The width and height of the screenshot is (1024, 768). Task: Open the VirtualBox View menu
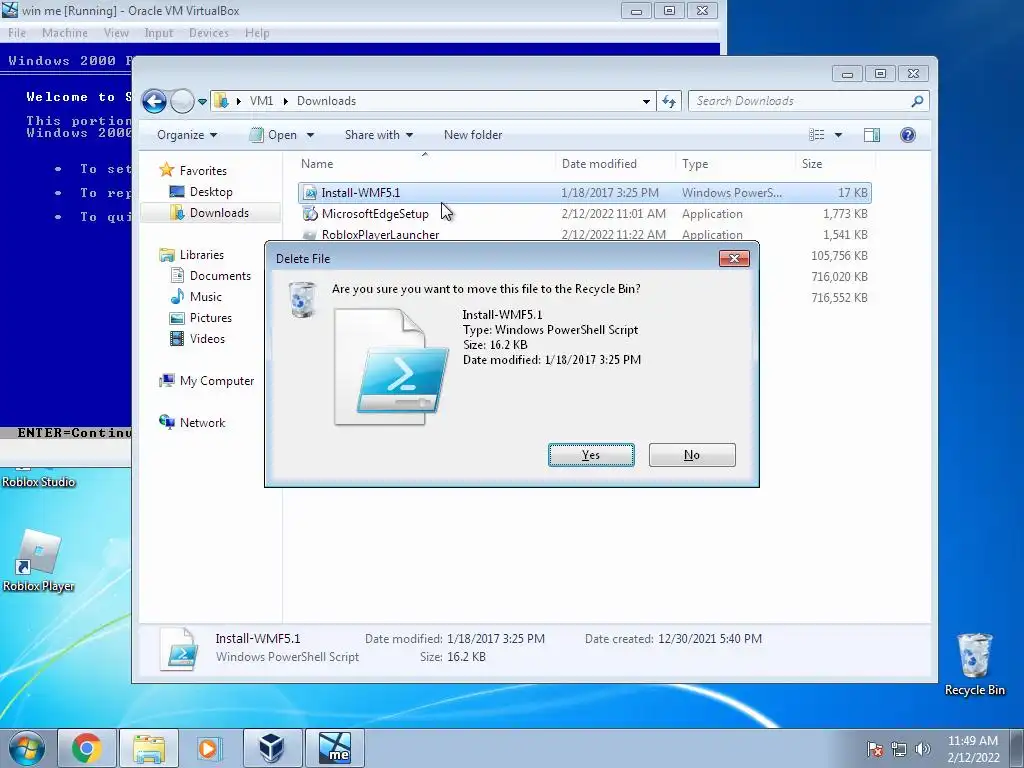coord(116,33)
